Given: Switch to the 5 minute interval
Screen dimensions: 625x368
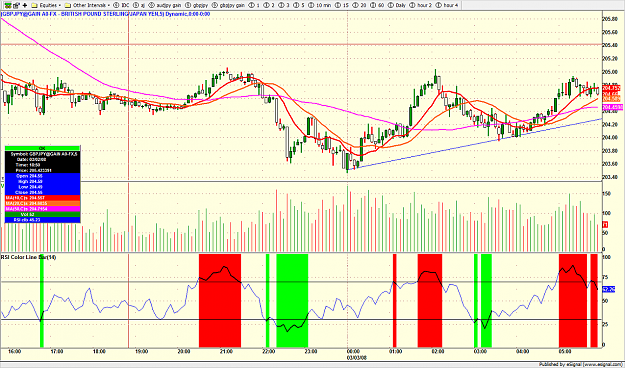Looking at the screenshot, I should tap(299, 5).
